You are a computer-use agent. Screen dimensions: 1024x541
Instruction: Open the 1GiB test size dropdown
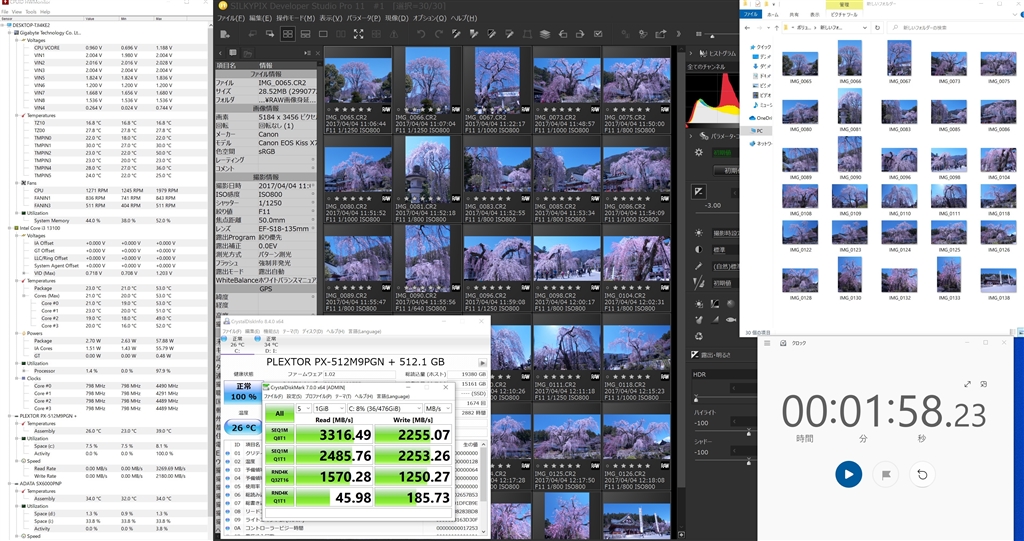point(328,408)
